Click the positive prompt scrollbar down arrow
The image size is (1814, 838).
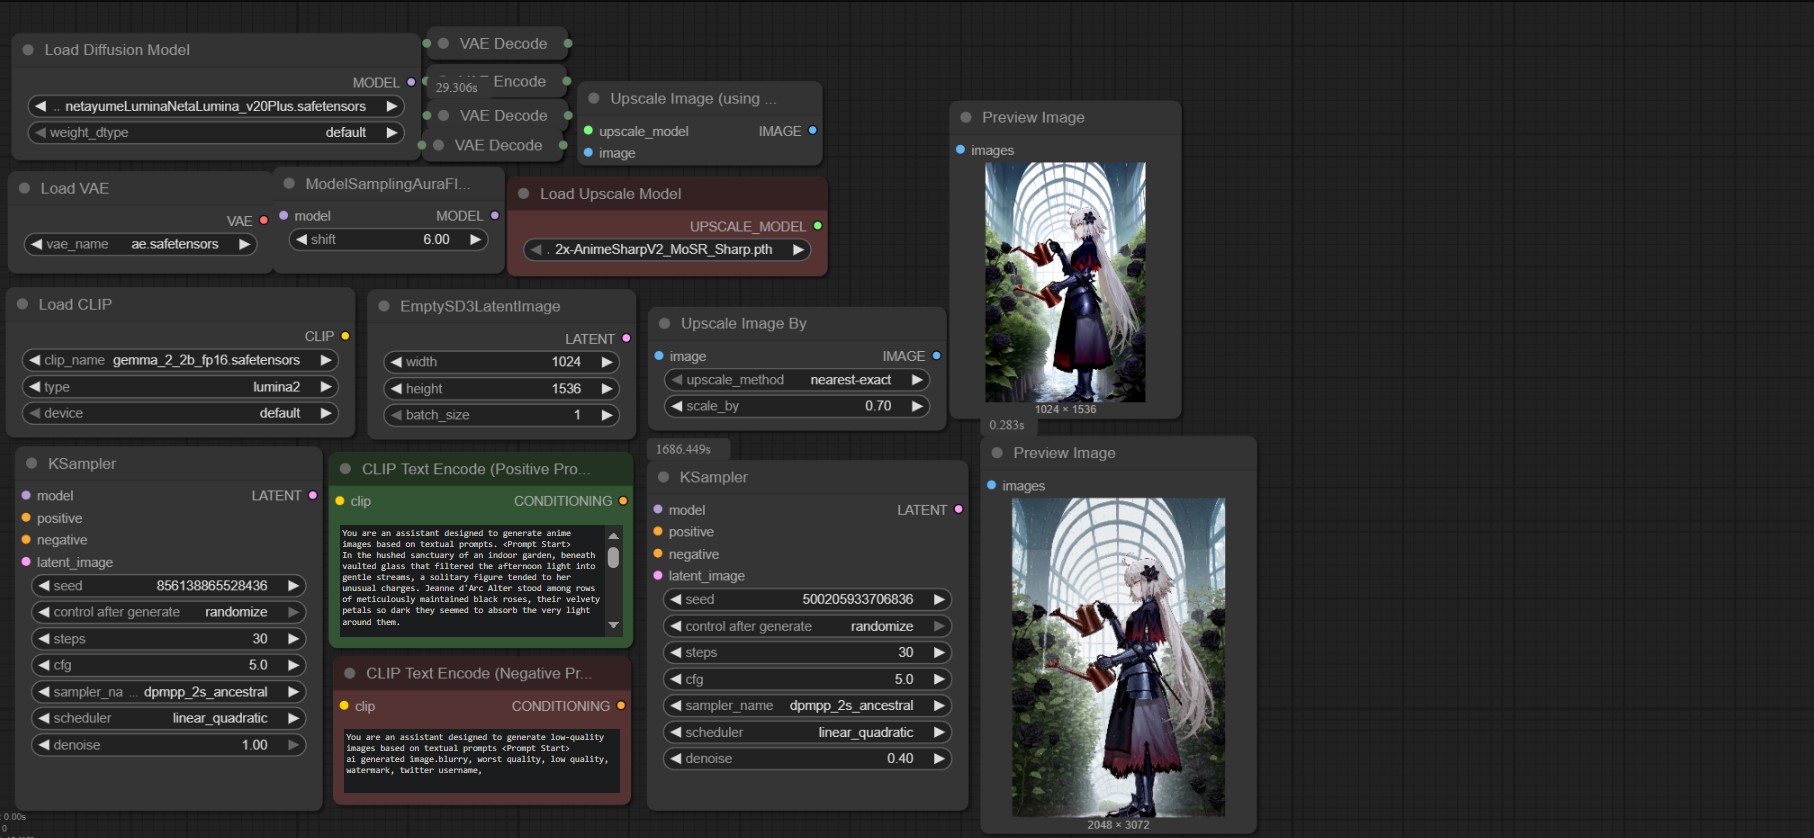(x=613, y=625)
